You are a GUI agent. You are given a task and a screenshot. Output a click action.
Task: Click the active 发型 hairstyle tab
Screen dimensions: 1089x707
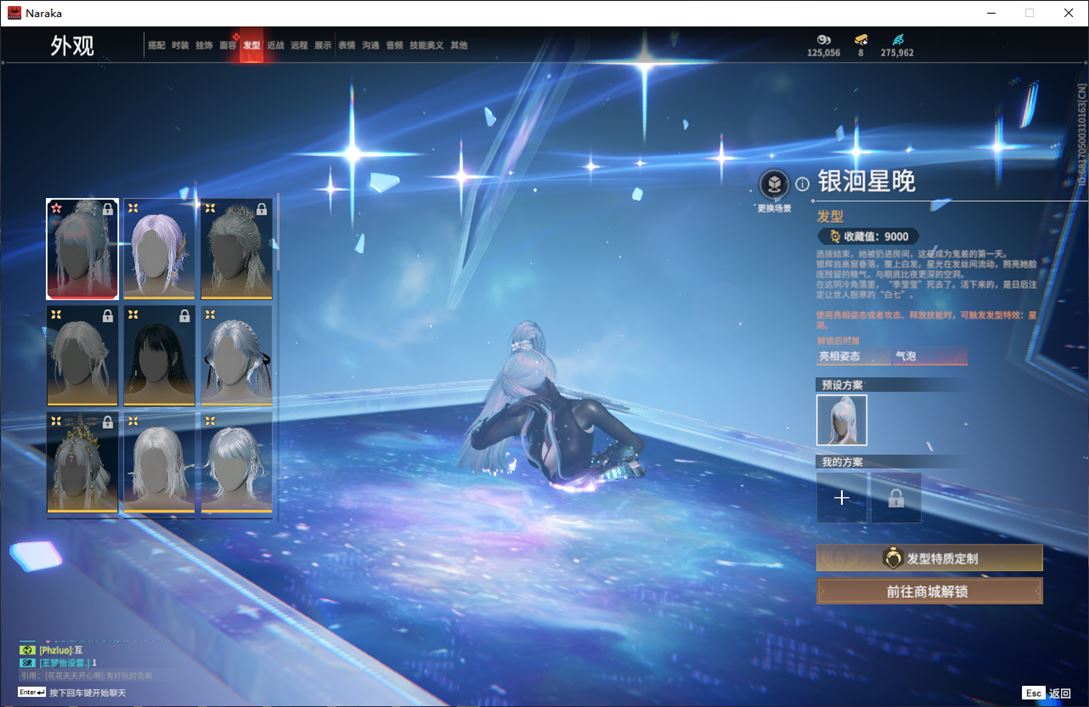point(251,45)
